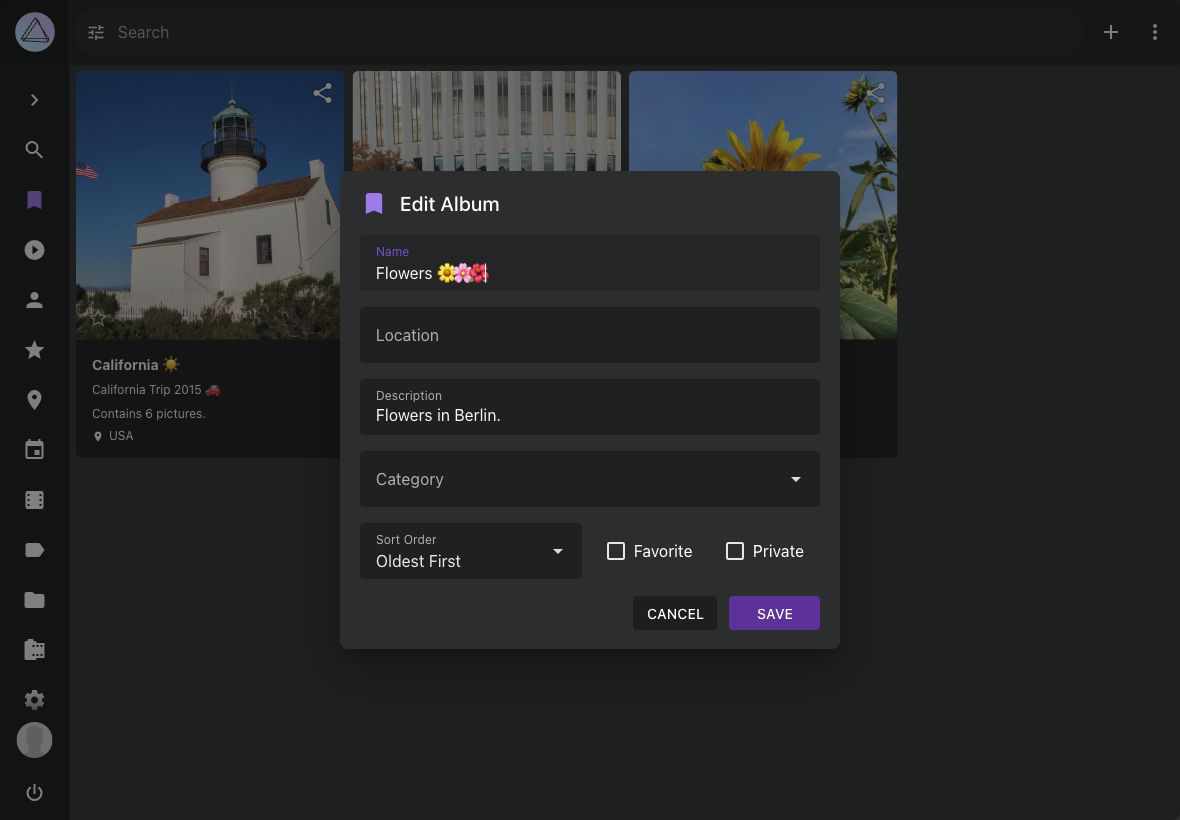Click the Location input field
Viewport: 1180px width, 820px height.
[590, 335]
